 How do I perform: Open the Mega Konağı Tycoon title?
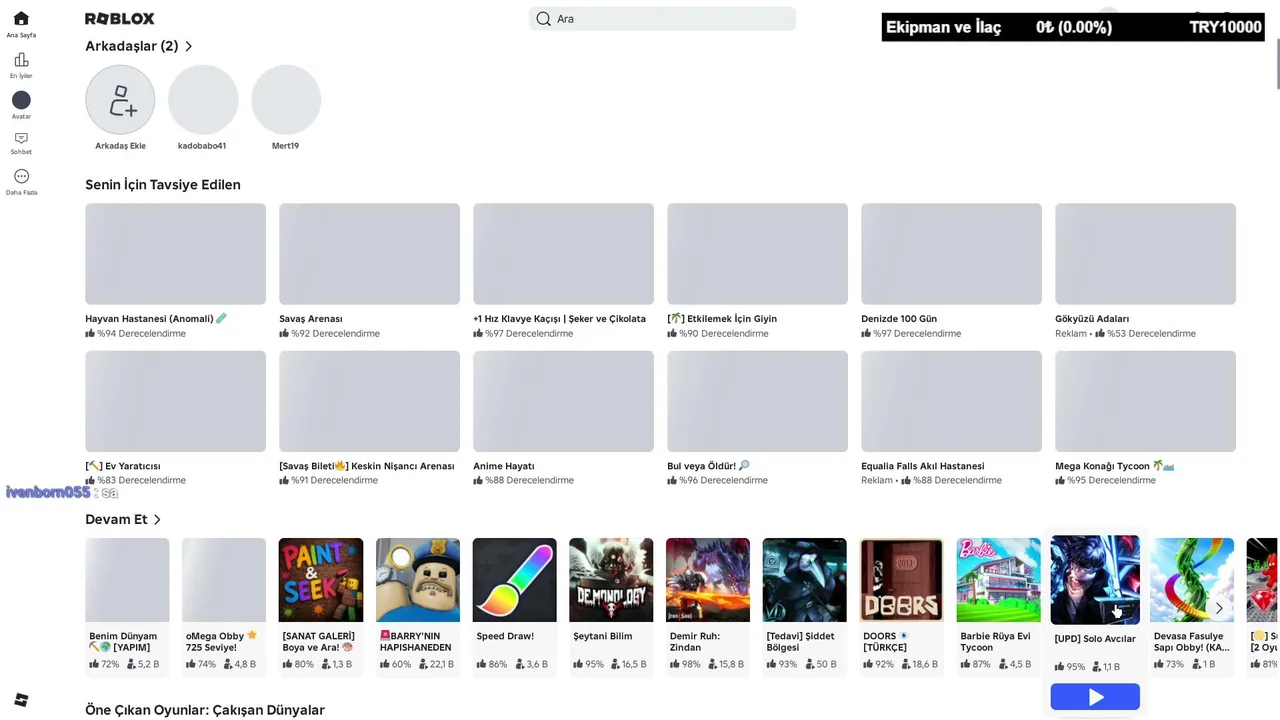pos(1115,466)
